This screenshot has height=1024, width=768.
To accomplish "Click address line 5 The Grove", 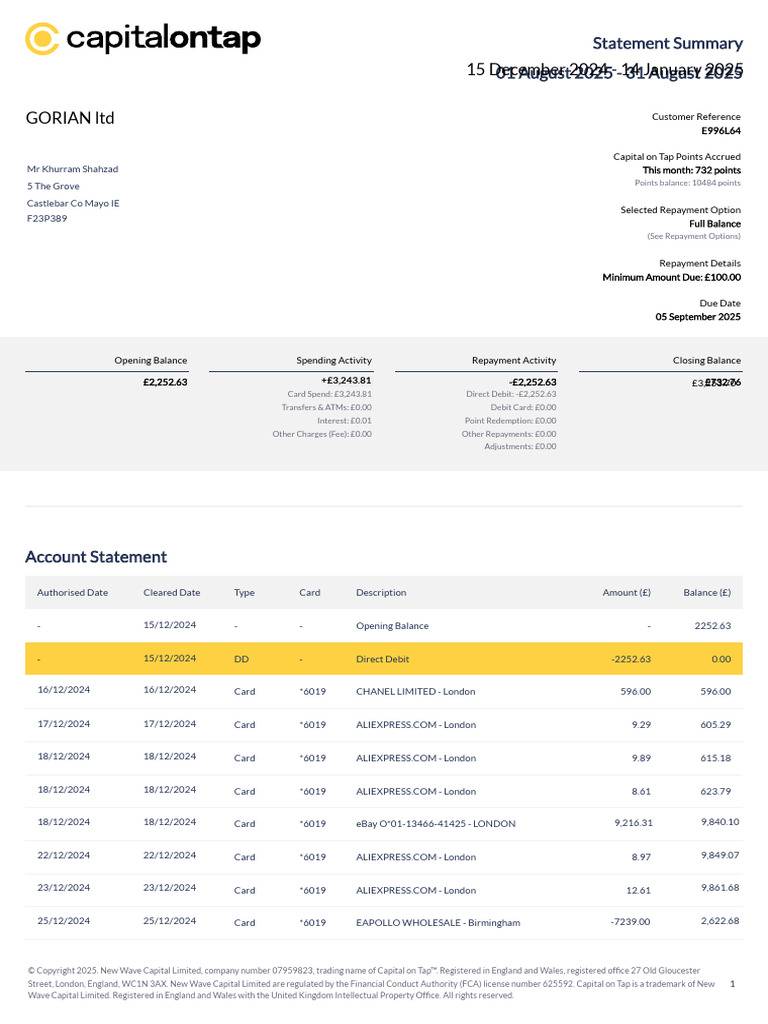I will tap(53, 186).
